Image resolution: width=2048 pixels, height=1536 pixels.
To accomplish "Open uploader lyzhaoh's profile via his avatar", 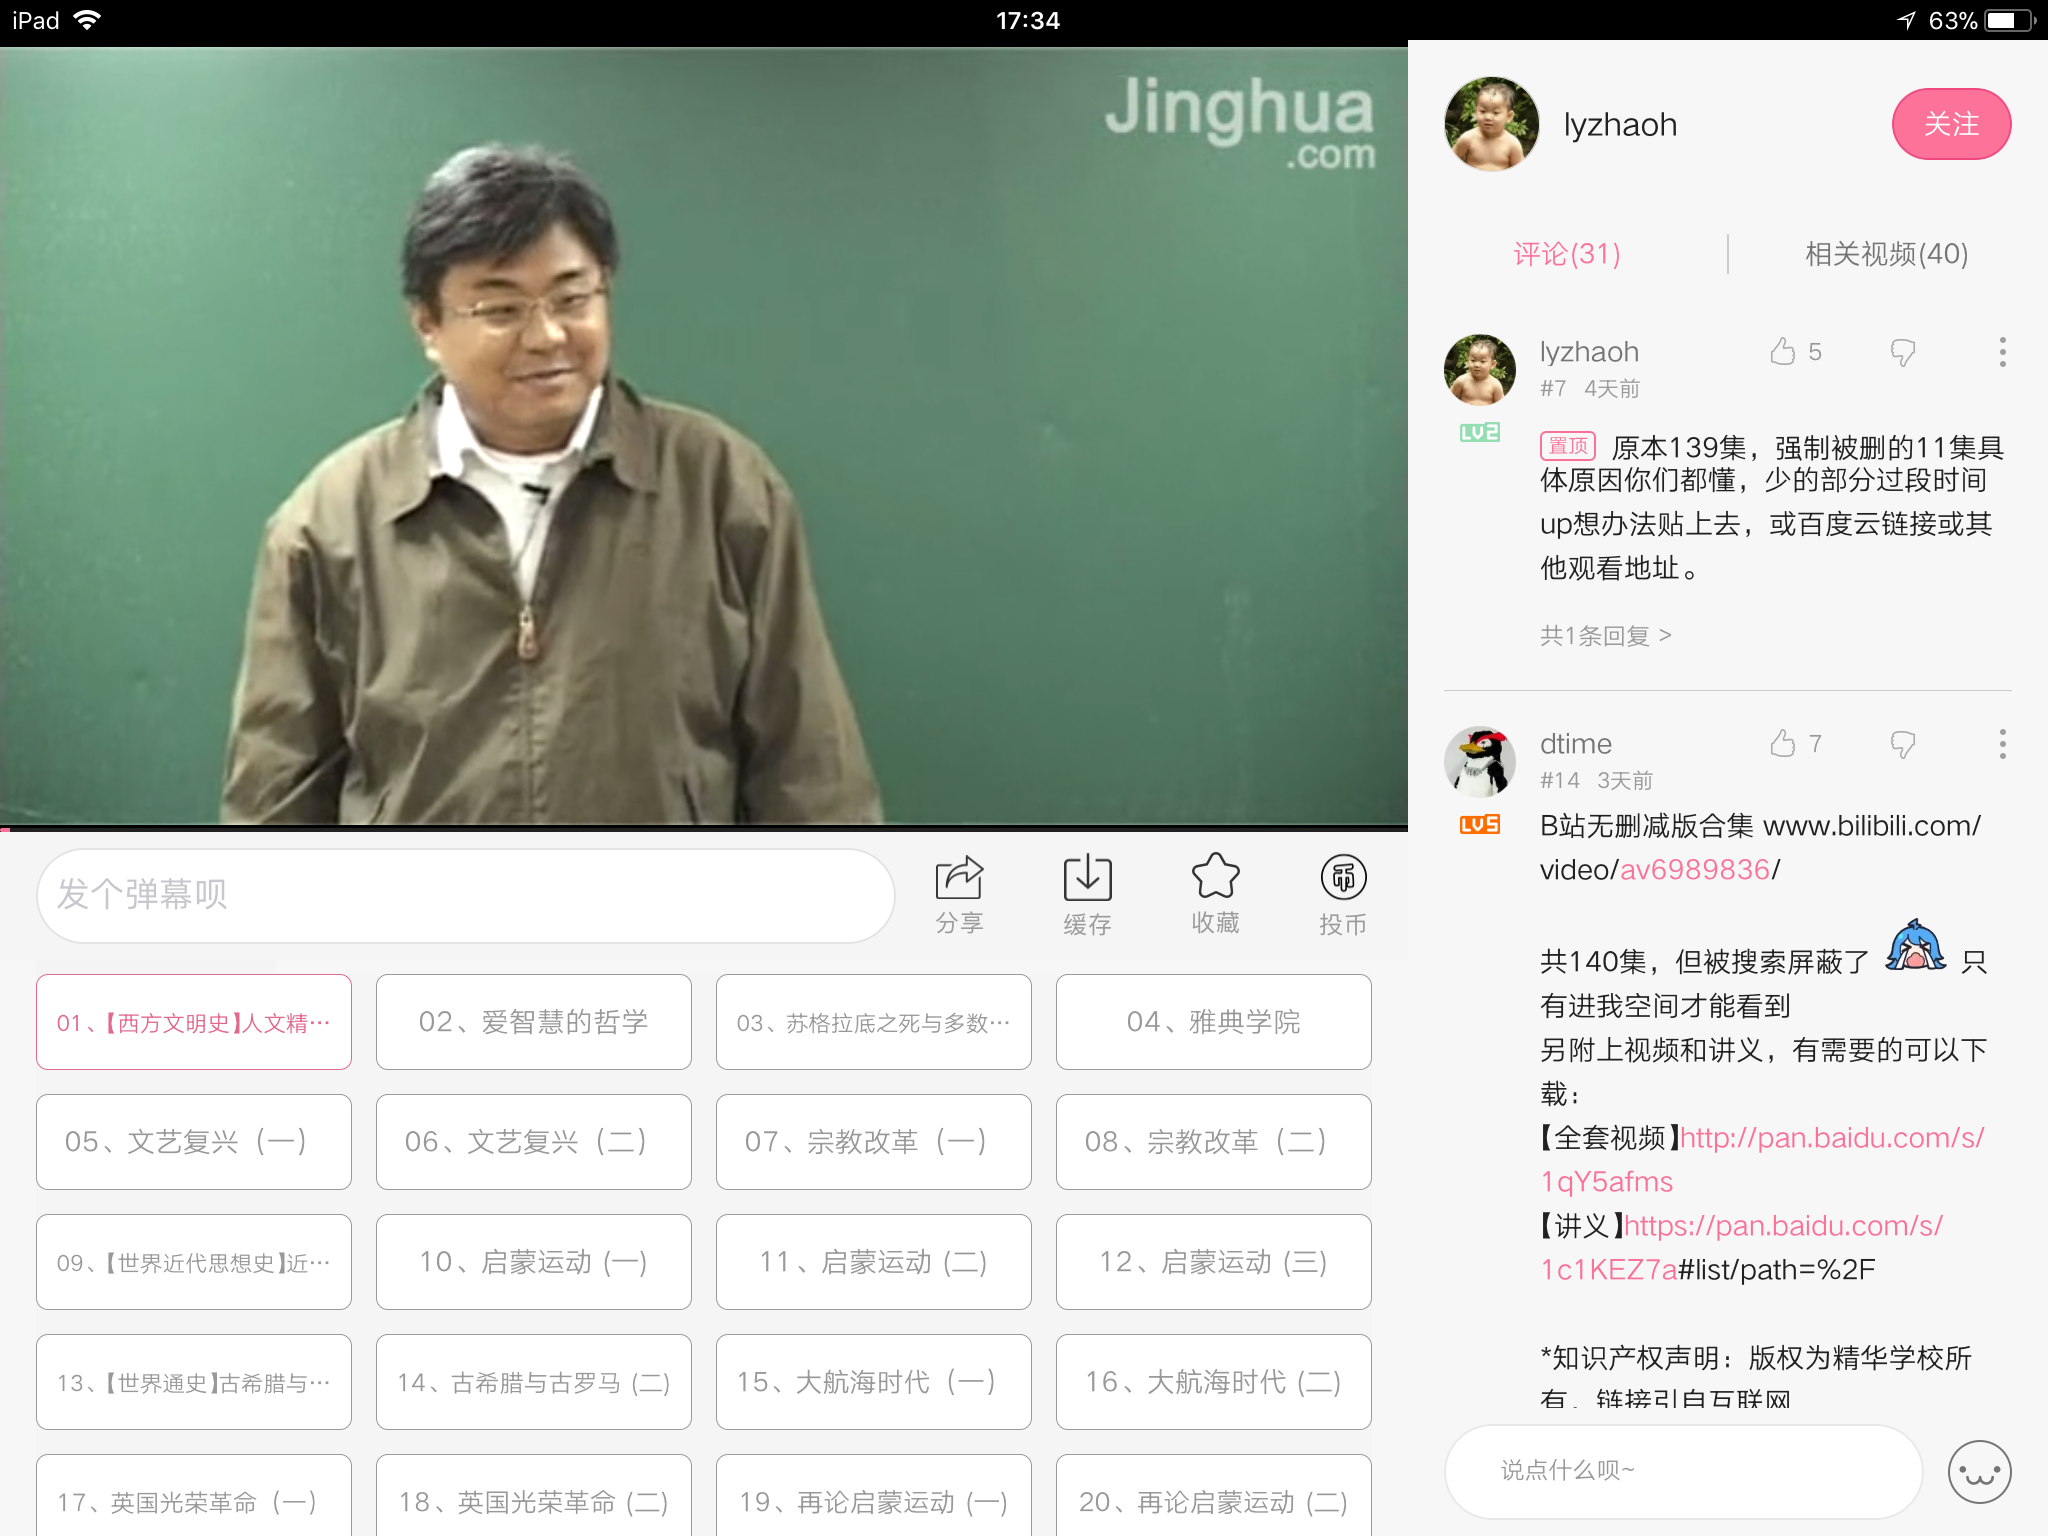I will pos(1489,124).
